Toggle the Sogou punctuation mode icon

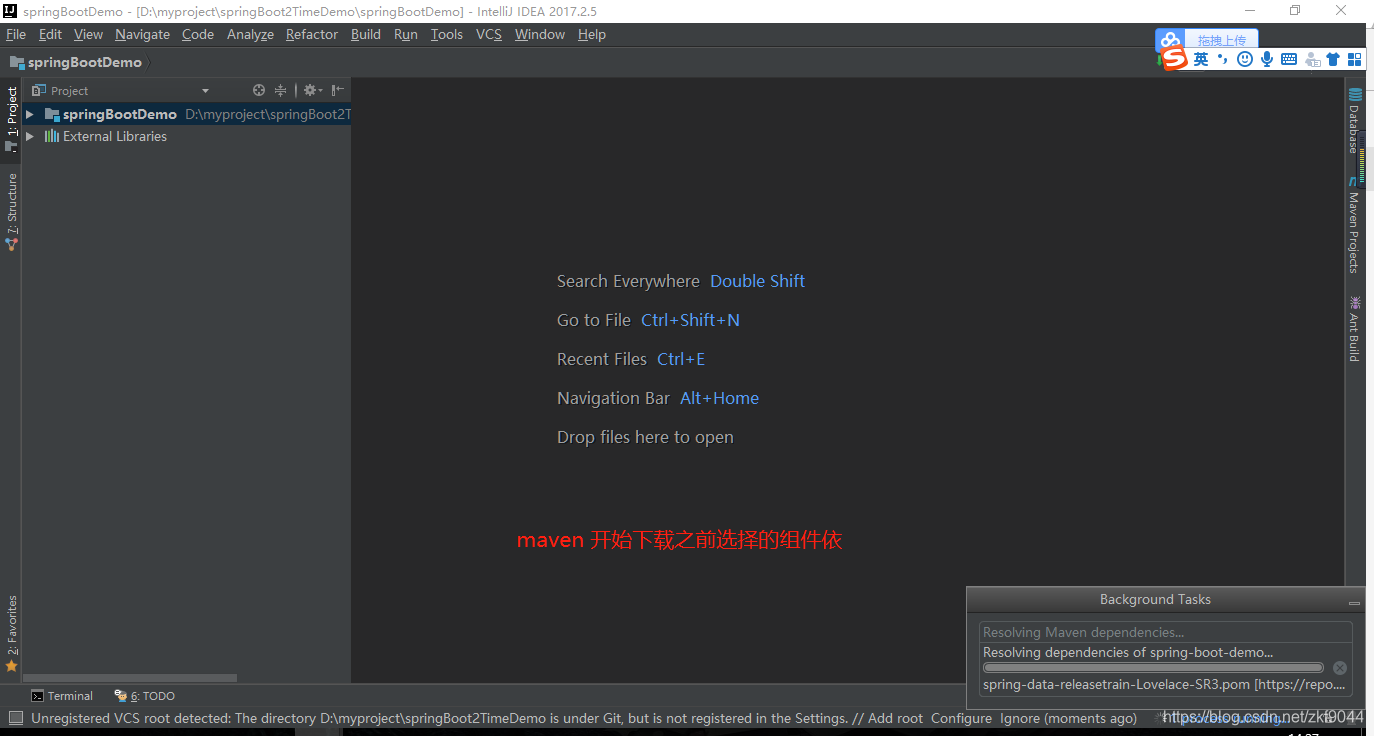coord(1223,59)
